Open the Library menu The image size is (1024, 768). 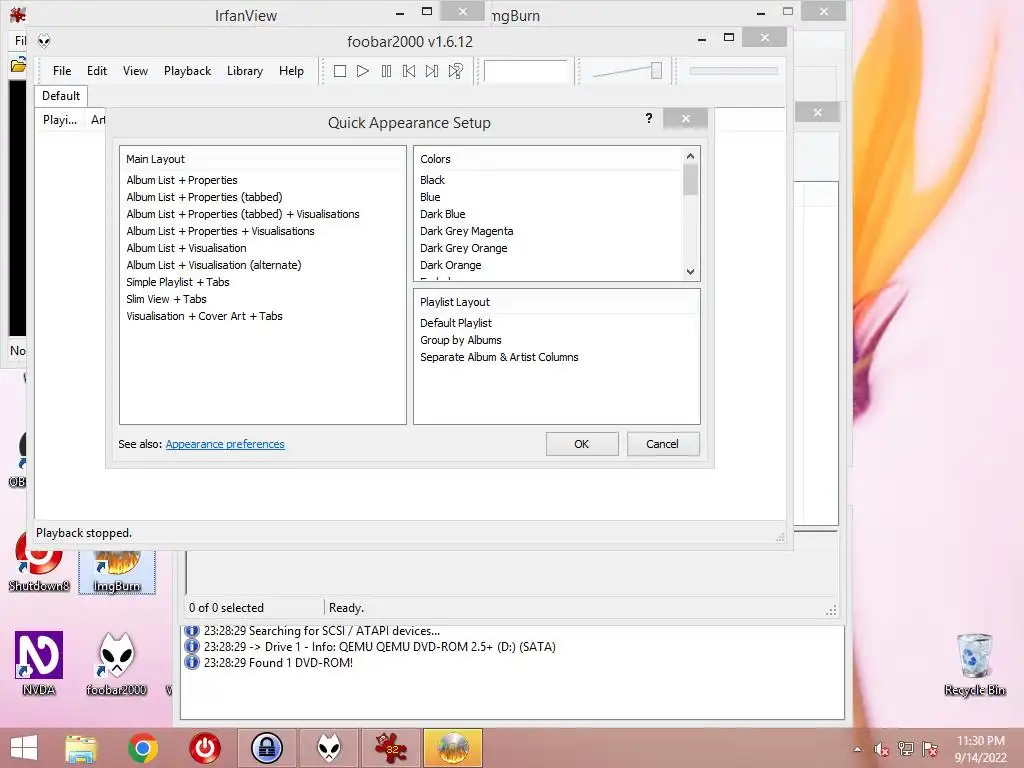[x=245, y=71]
